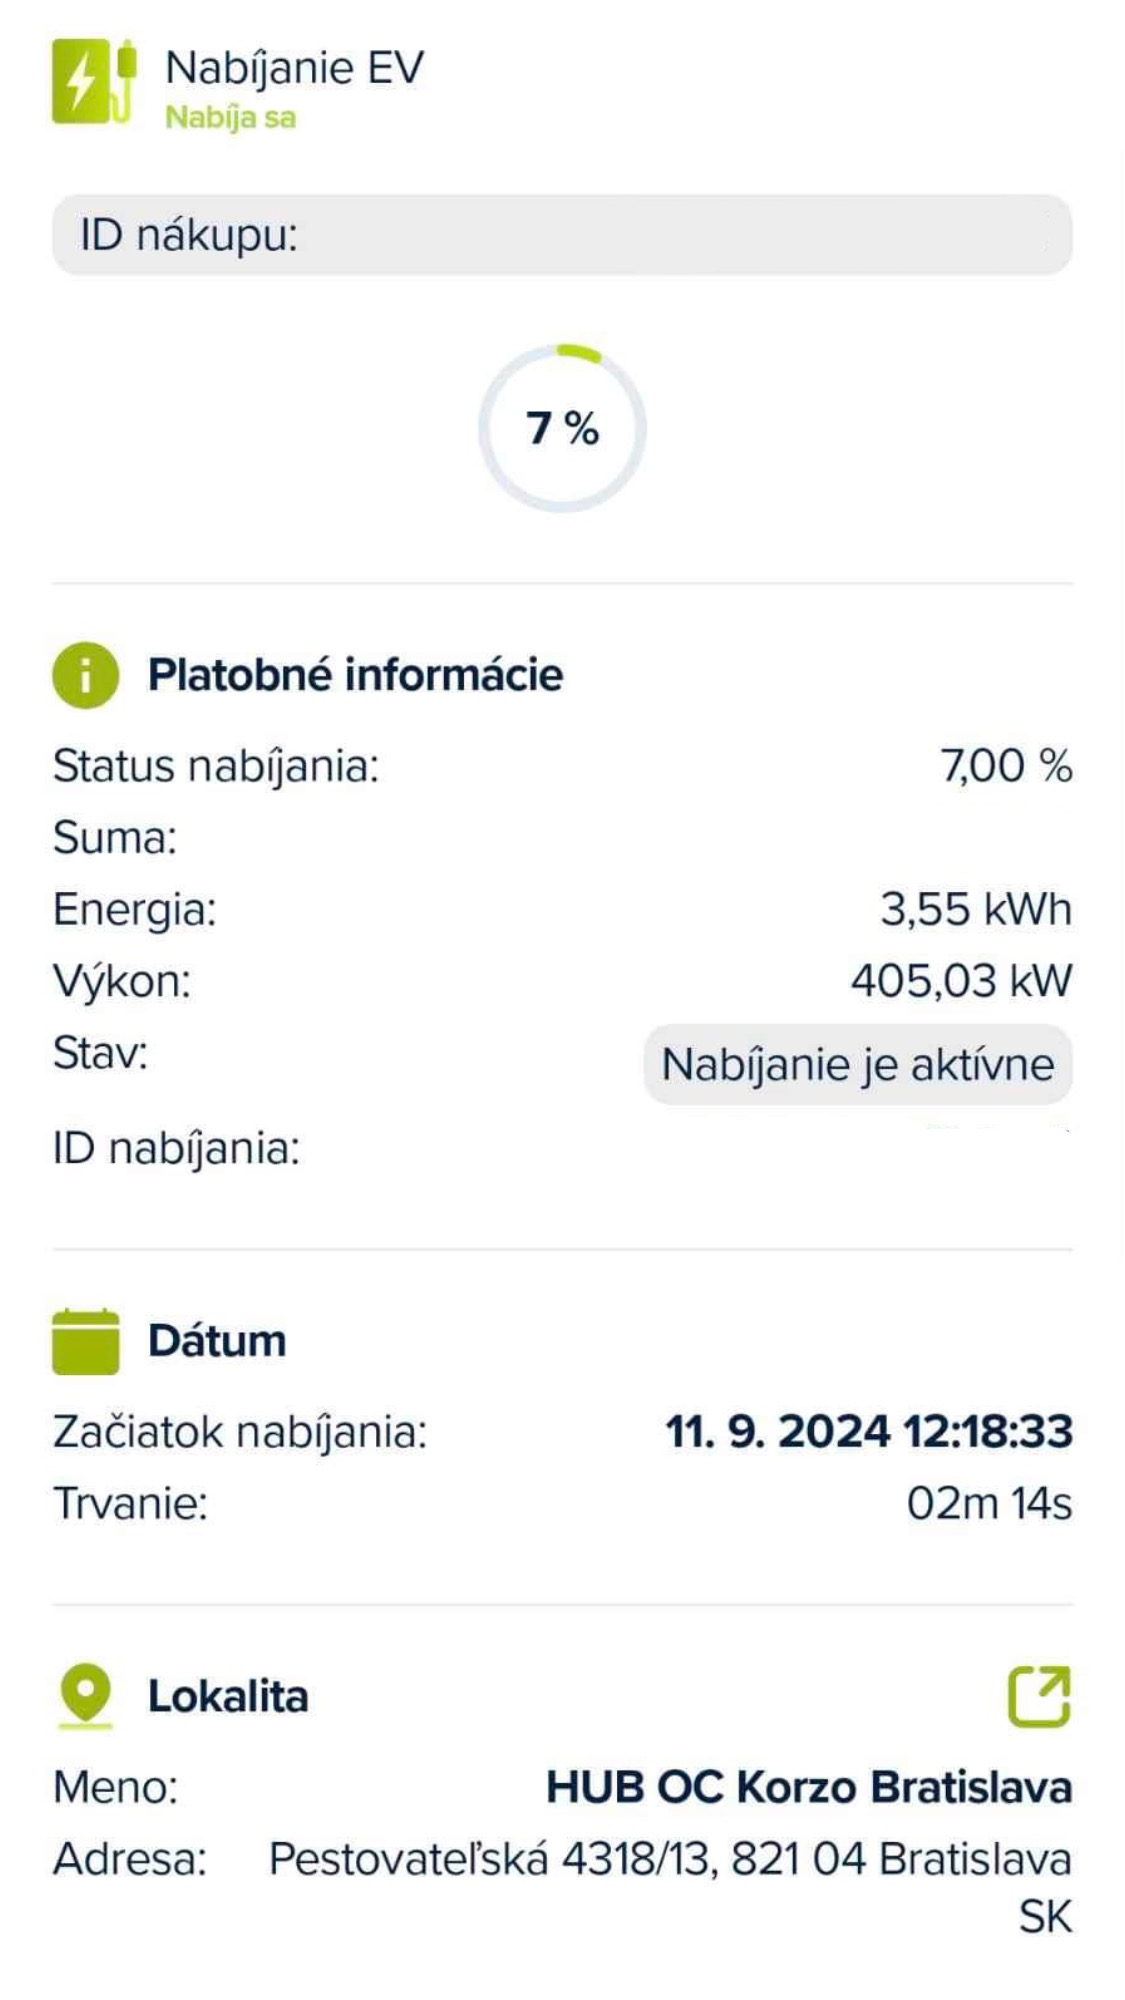
Task: Click the 7 % circular progress indicator
Action: tap(562, 428)
